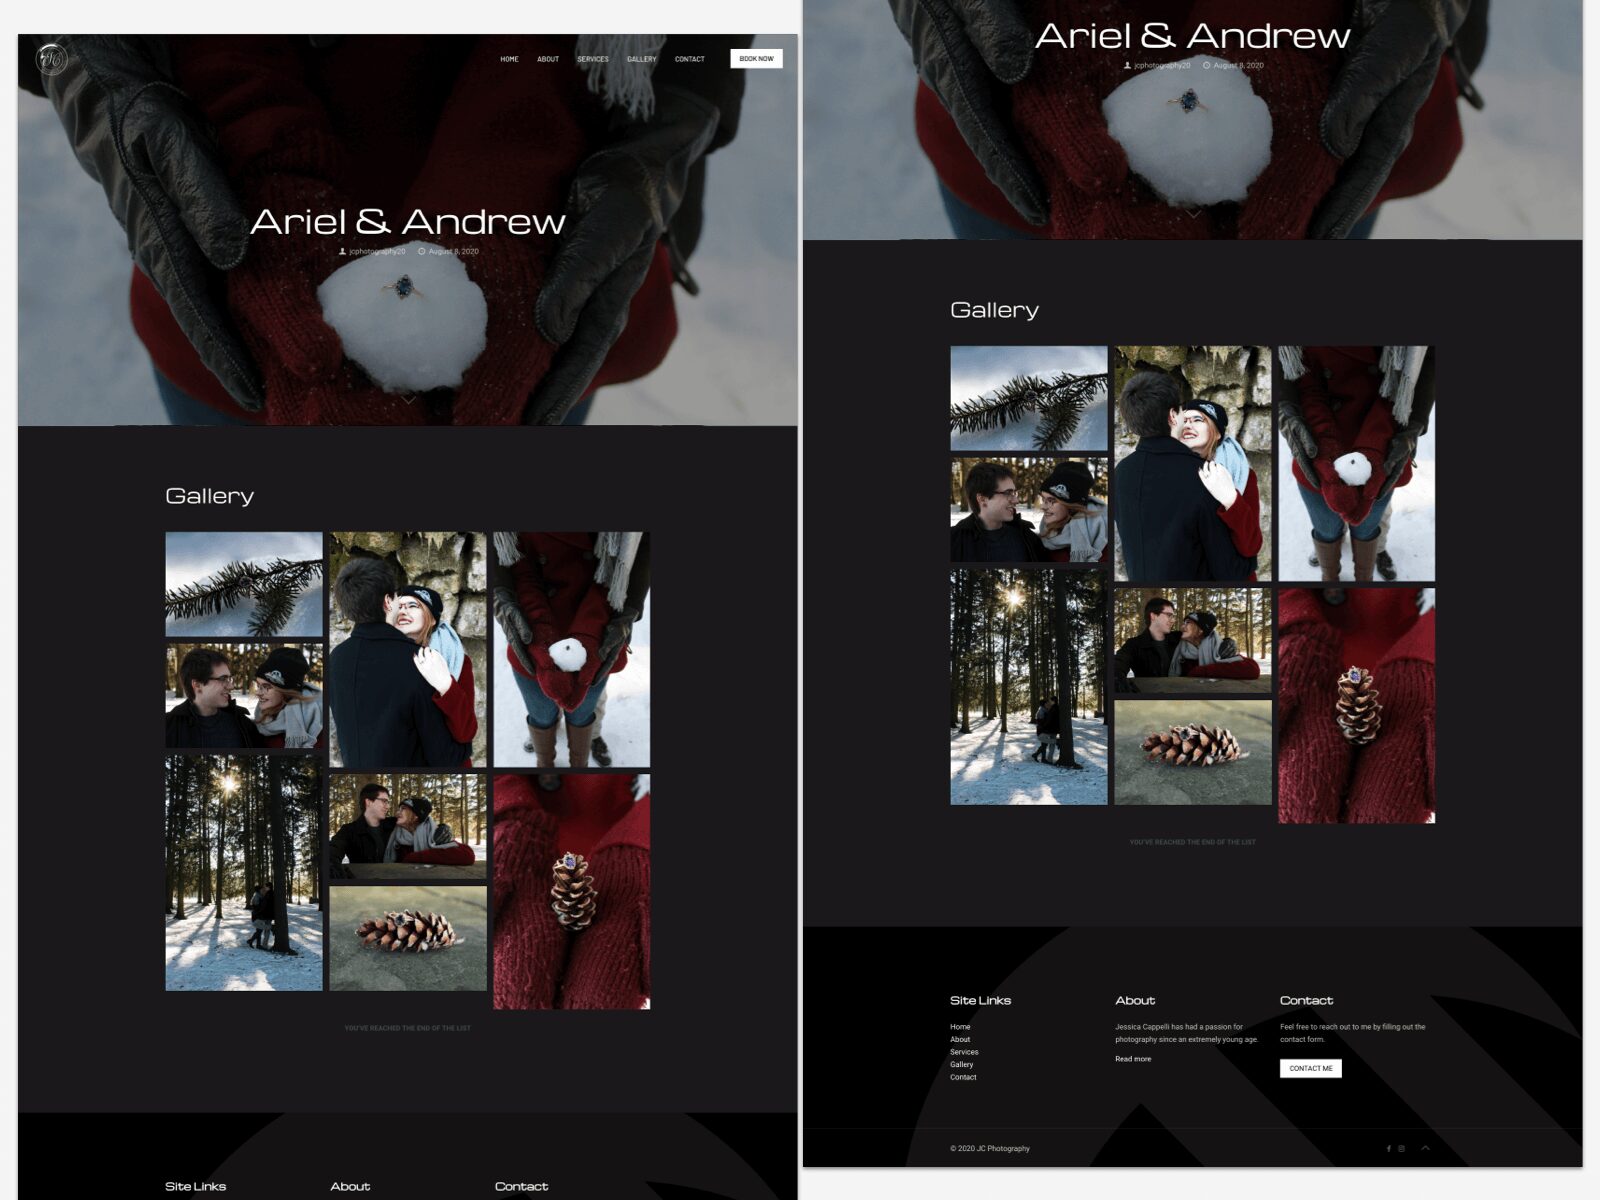Screen dimensions: 1600x1200
Task: Click the Gallery link under Site Links
Action: [x=962, y=1064]
